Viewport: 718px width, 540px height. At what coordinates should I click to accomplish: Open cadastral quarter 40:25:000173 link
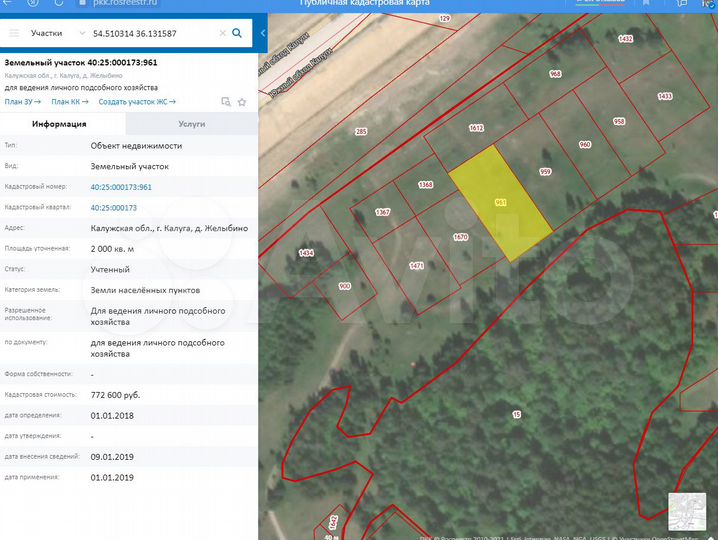coord(113,207)
